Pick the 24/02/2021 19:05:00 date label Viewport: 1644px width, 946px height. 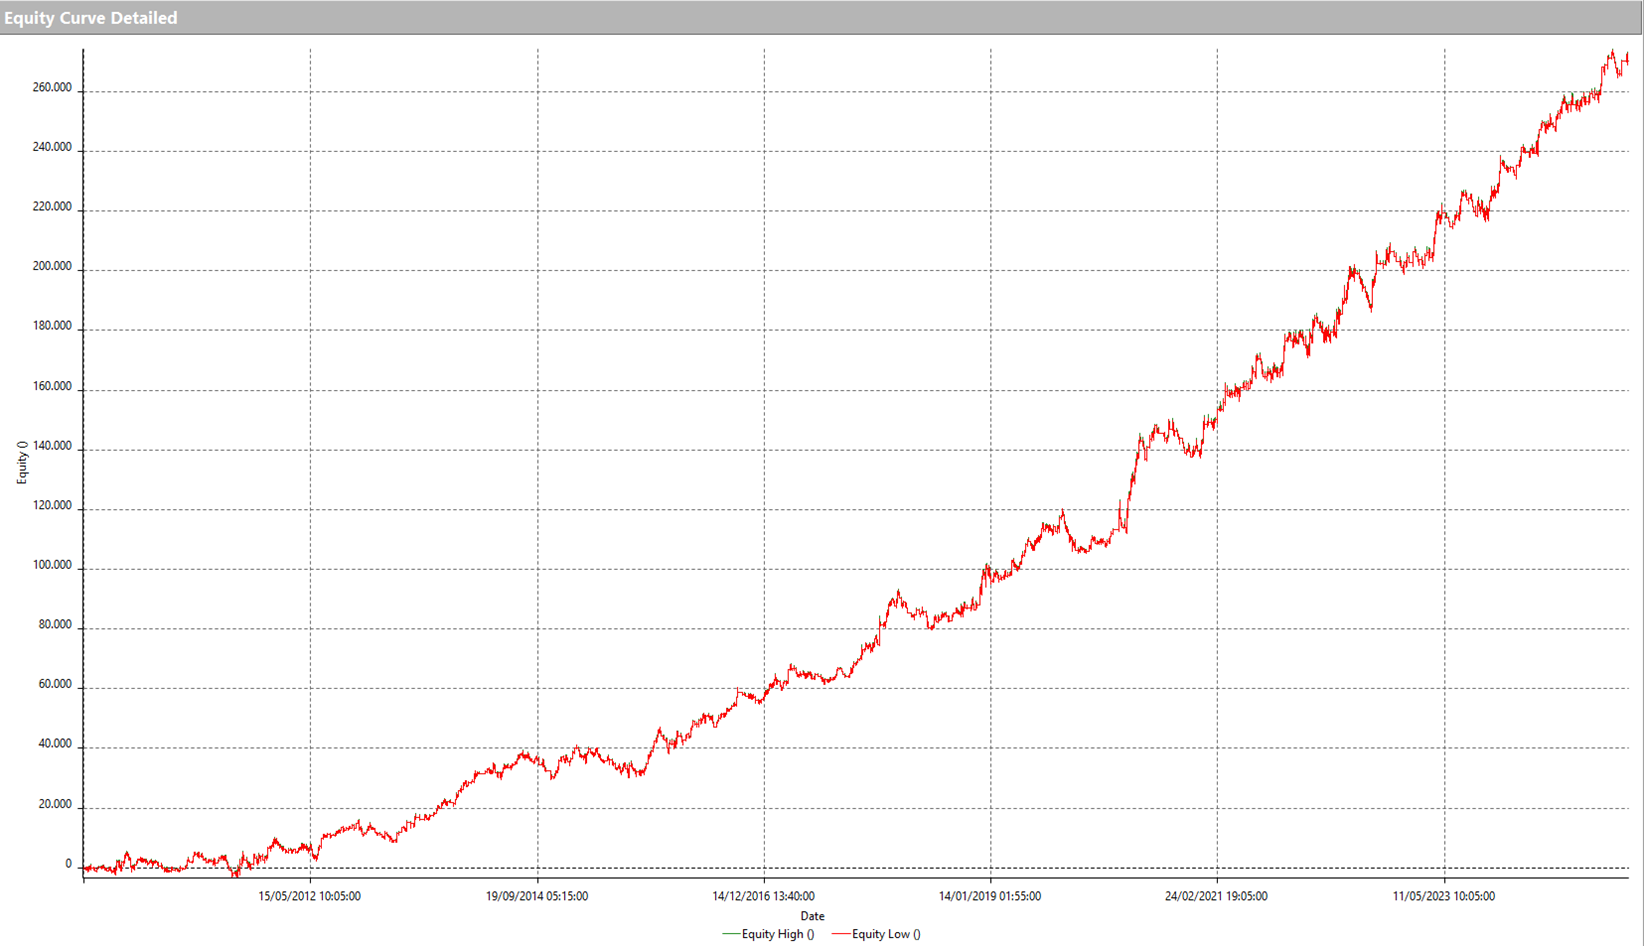pos(1216,896)
